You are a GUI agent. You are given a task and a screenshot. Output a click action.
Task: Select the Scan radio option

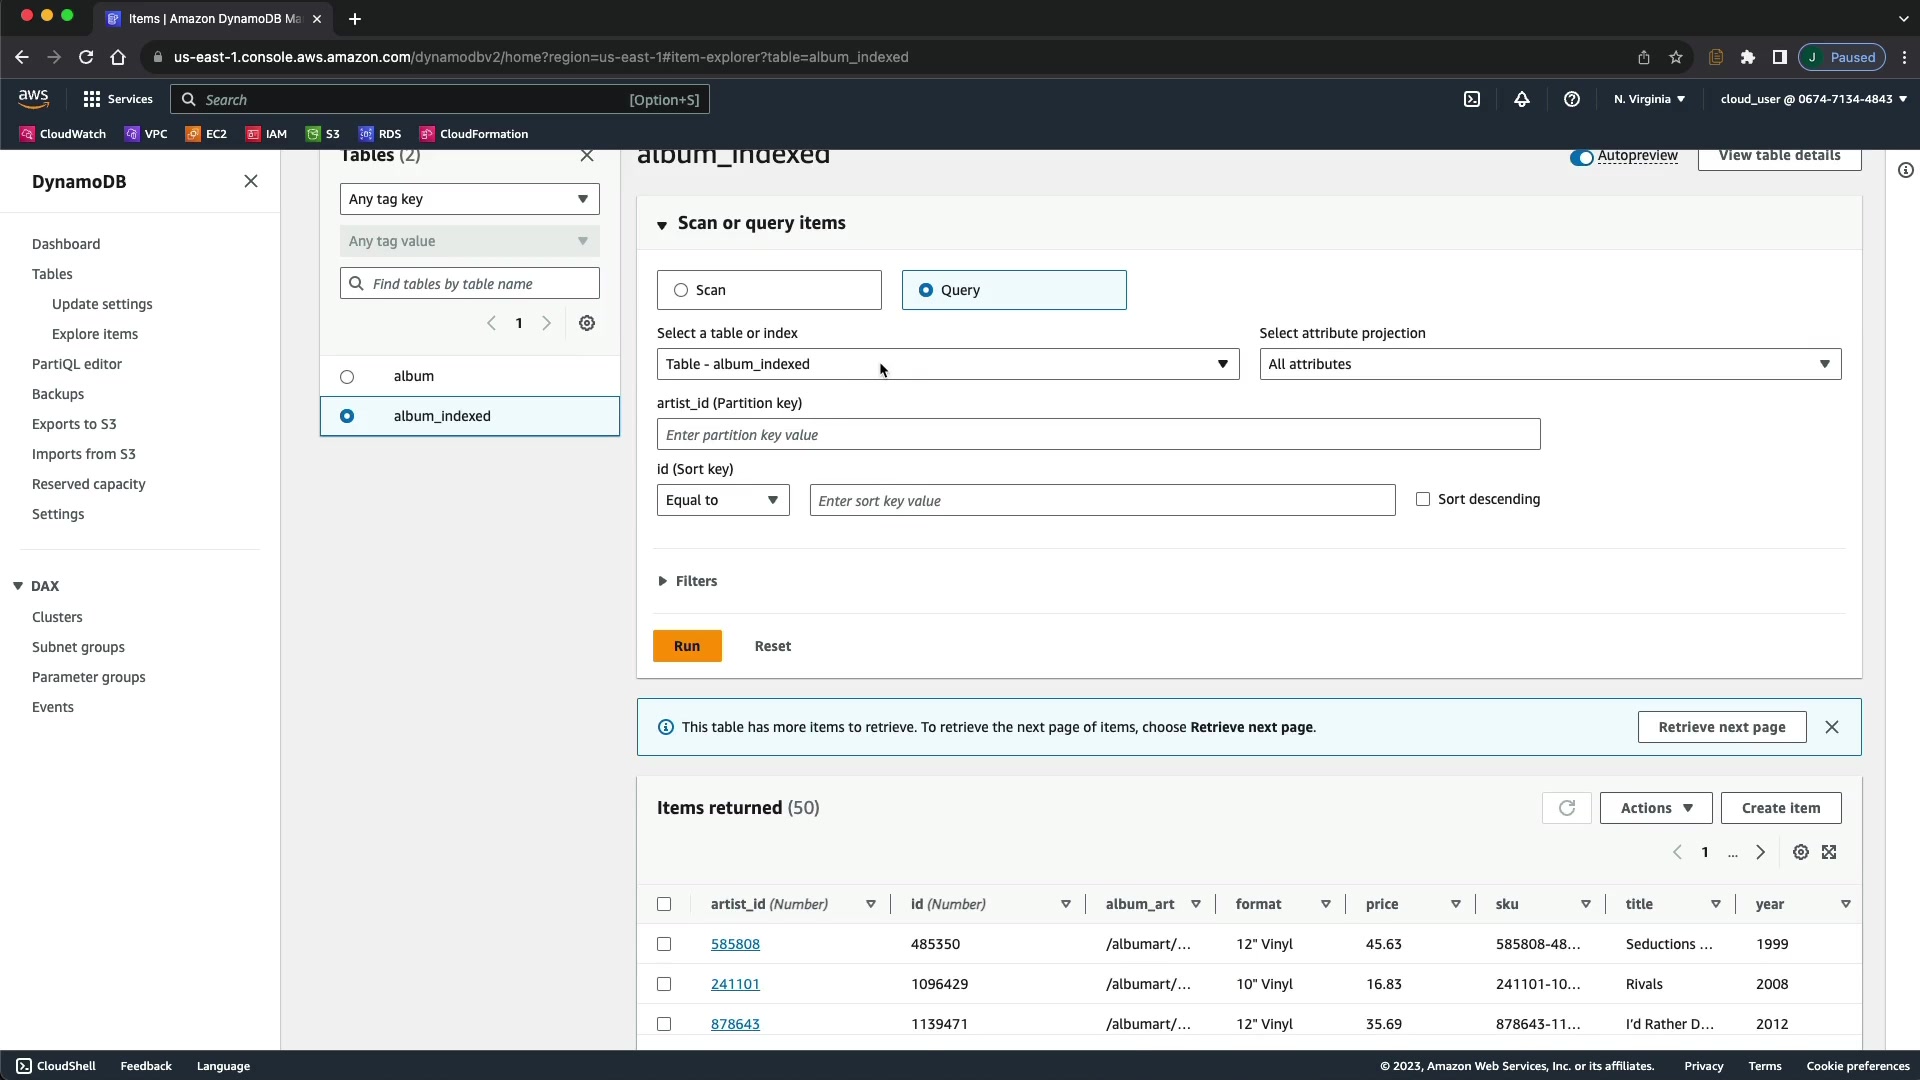[x=681, y=290]
